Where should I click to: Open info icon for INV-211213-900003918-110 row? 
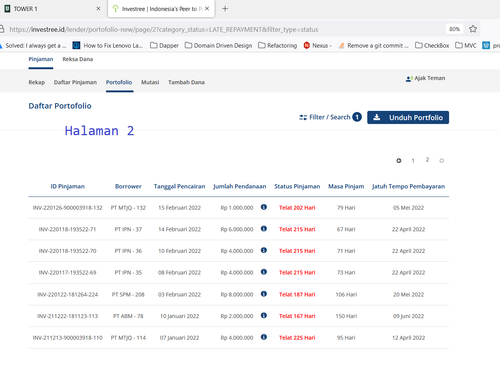pyautogui.click(x=264, y=337)
